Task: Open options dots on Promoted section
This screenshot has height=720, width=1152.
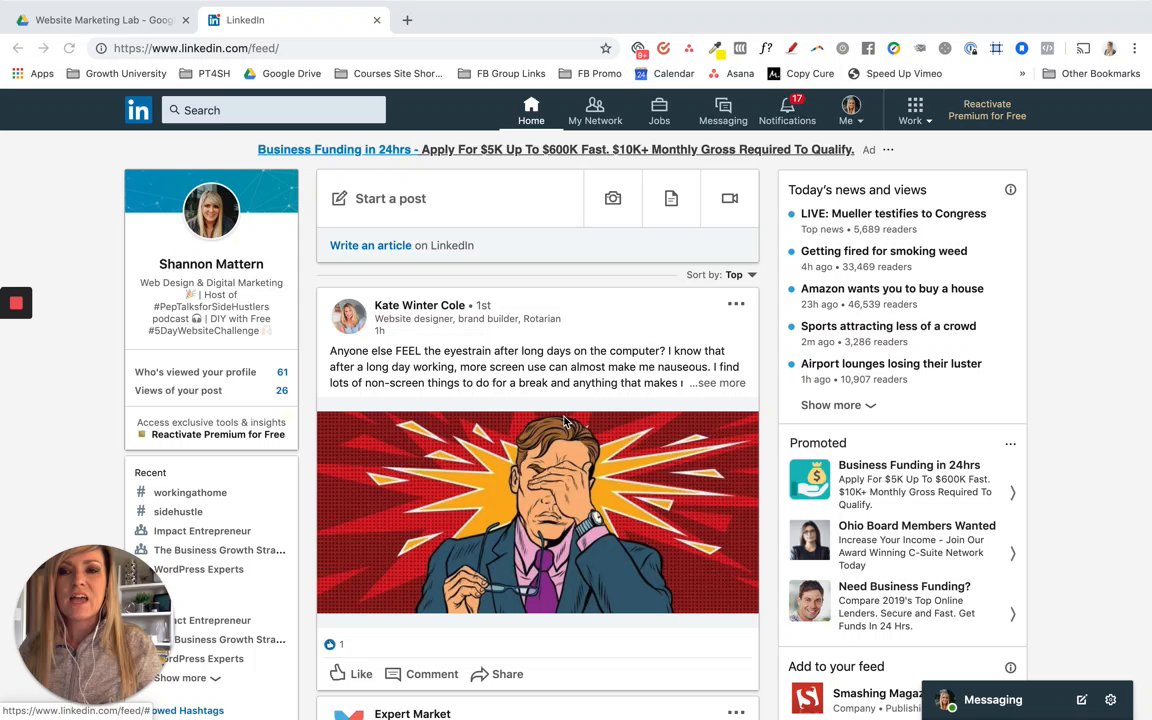Action: pos(1010,444)
